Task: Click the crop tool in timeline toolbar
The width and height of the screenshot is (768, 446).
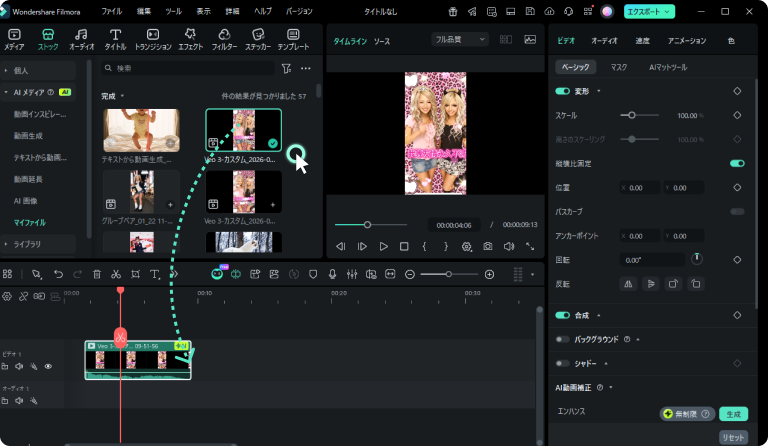Action: 135,274
